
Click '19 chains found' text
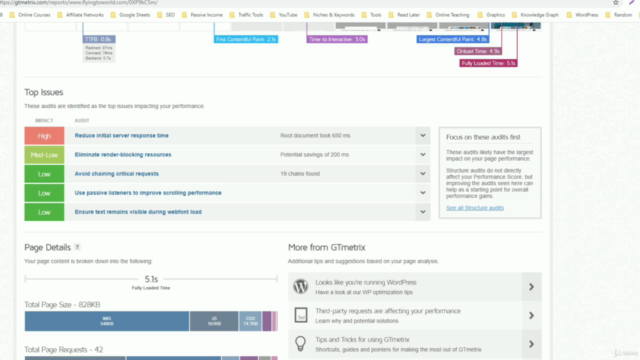click(x=300, y=173)
